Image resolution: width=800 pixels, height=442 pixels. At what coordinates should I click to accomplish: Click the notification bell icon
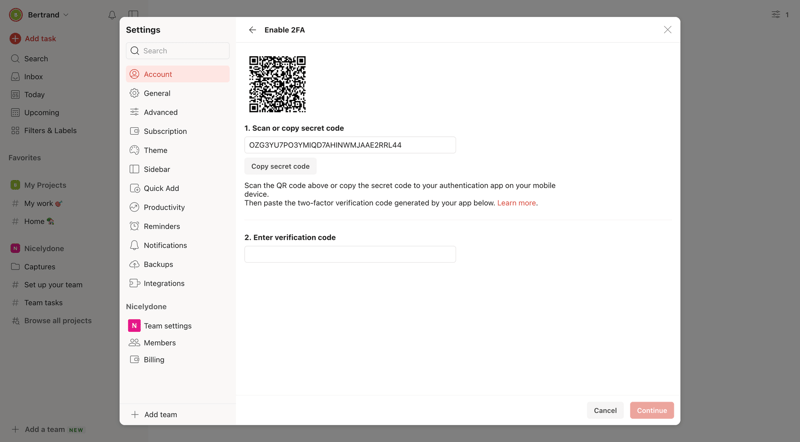coord(112,15)
